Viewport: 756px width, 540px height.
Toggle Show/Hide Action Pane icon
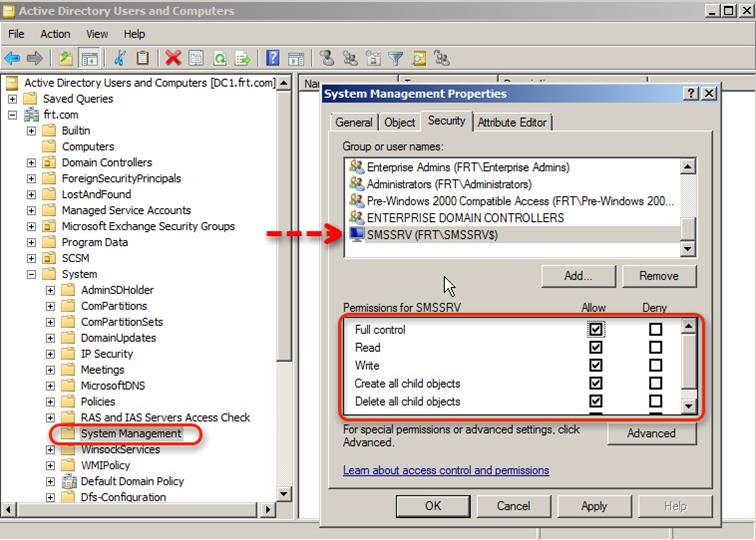coord(296,58)
